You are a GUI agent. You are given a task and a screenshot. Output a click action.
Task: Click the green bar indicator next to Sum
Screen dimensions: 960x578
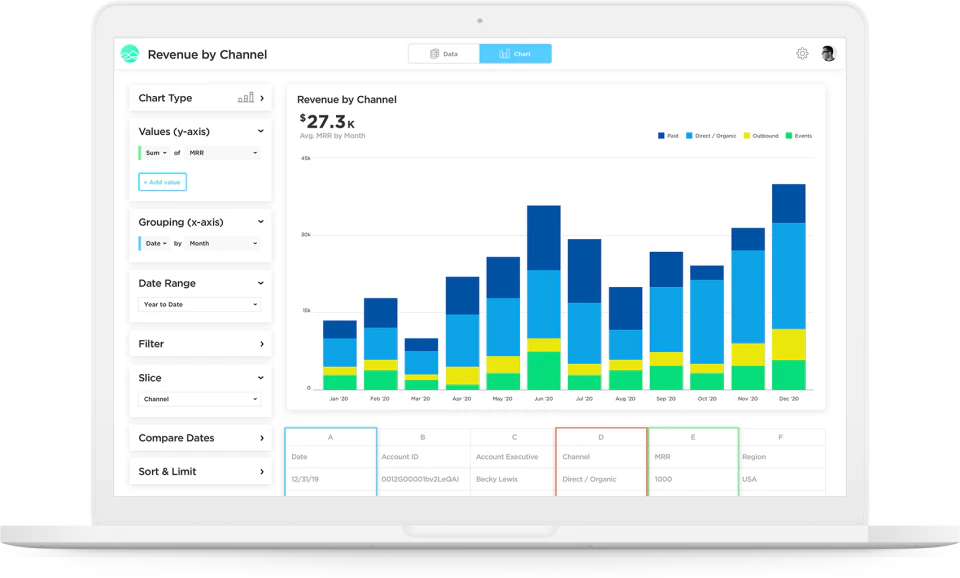tap(140, 152)
